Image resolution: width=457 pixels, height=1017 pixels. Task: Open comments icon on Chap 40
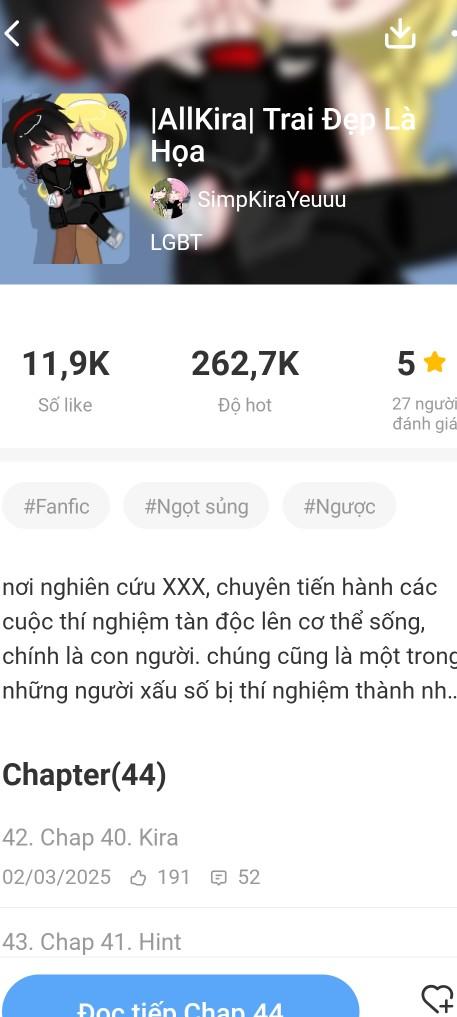click(x=219, y=878)
